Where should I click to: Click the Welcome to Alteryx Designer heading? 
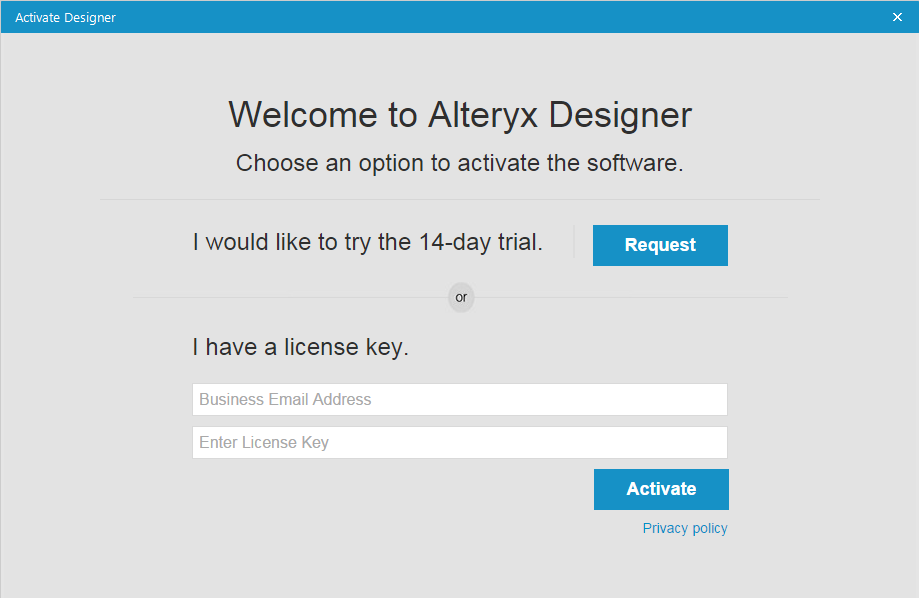coord(459,115)
